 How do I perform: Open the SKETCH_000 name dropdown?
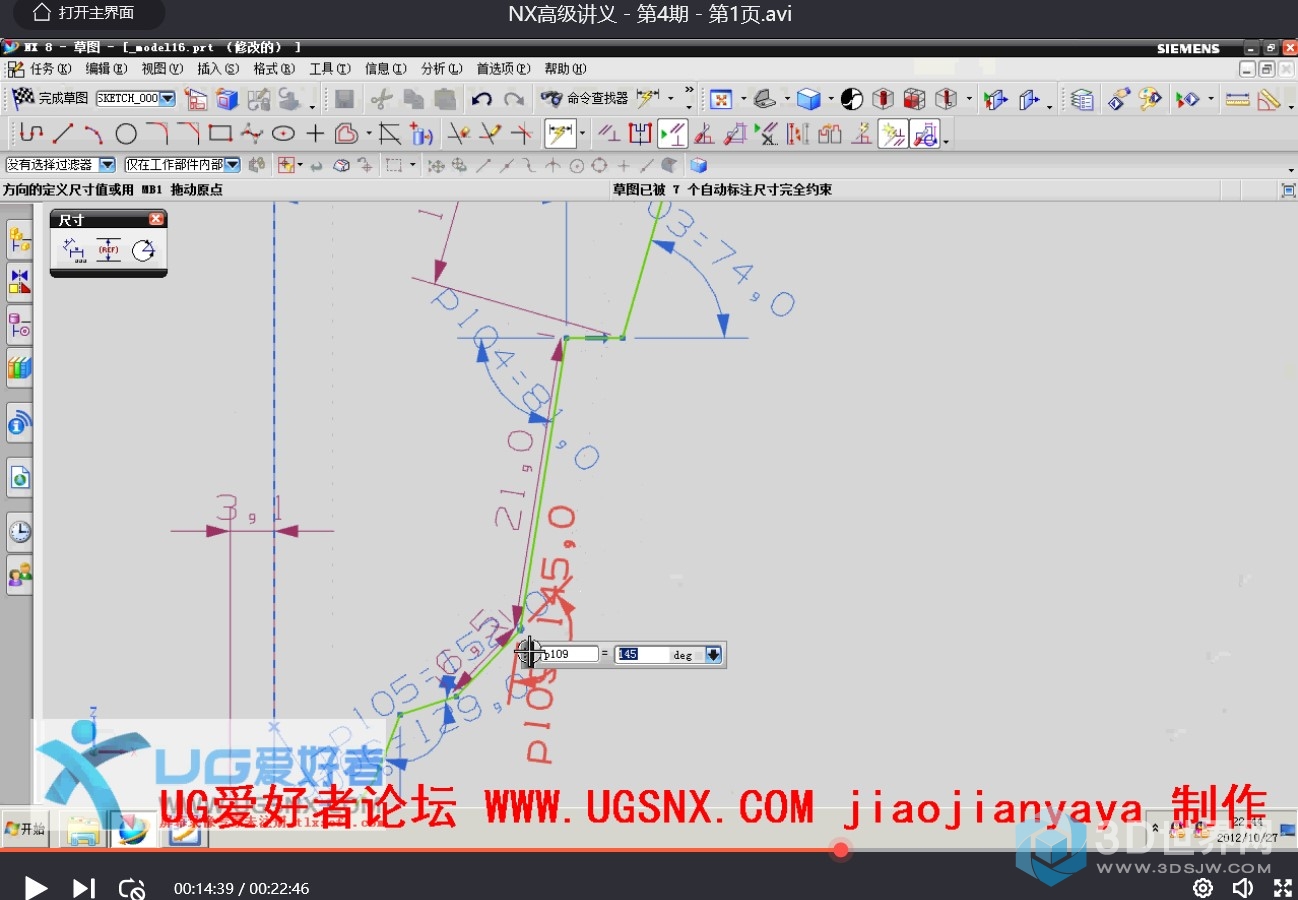coord(167,98)
